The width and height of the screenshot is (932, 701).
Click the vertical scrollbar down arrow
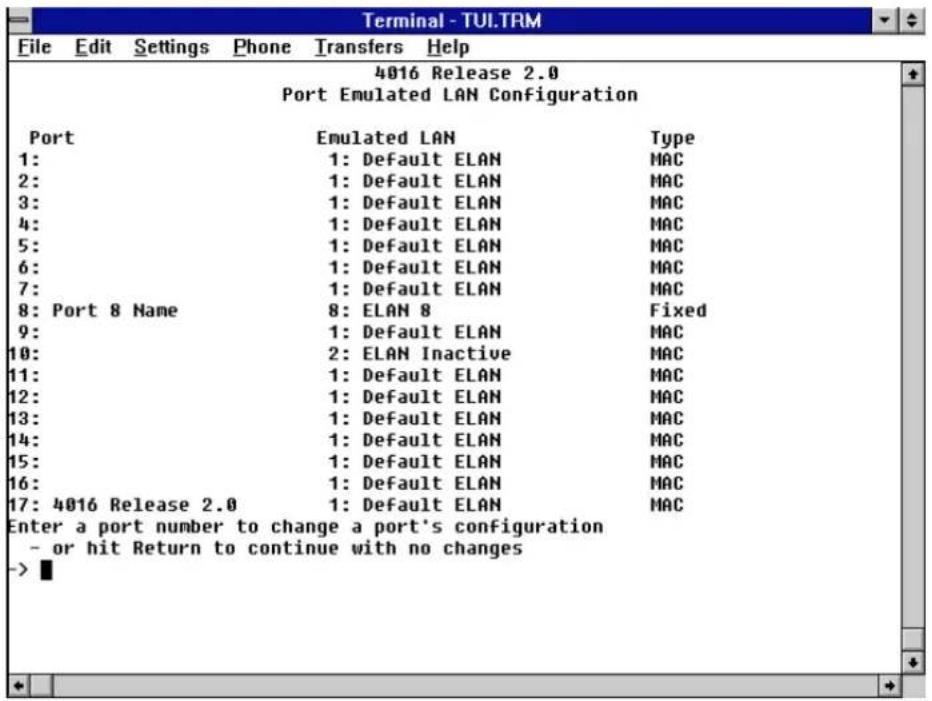[913, 662]
